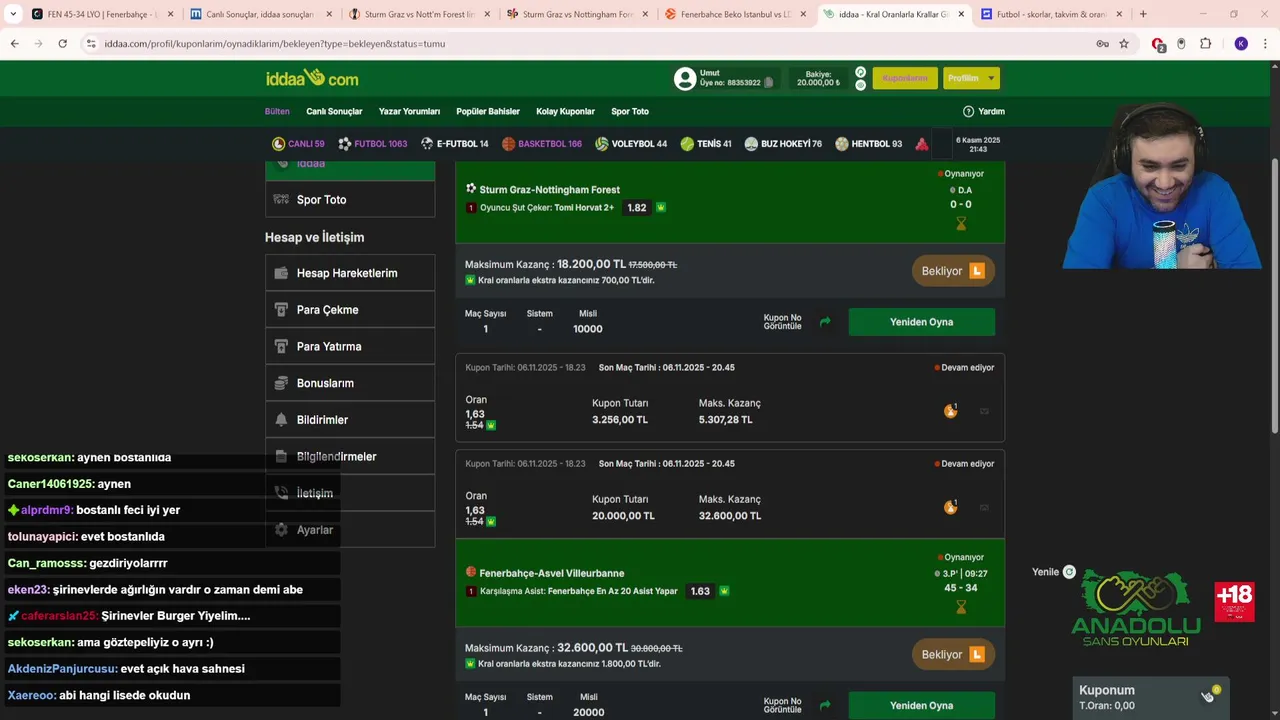Switch to the Canlı Sonuçlar browser tab

(x=259, y=14)
